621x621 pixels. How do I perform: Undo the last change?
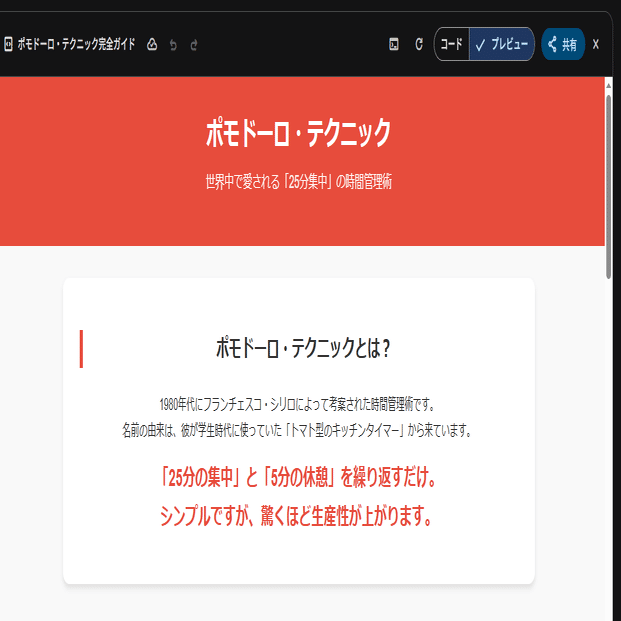coord(173,45)
